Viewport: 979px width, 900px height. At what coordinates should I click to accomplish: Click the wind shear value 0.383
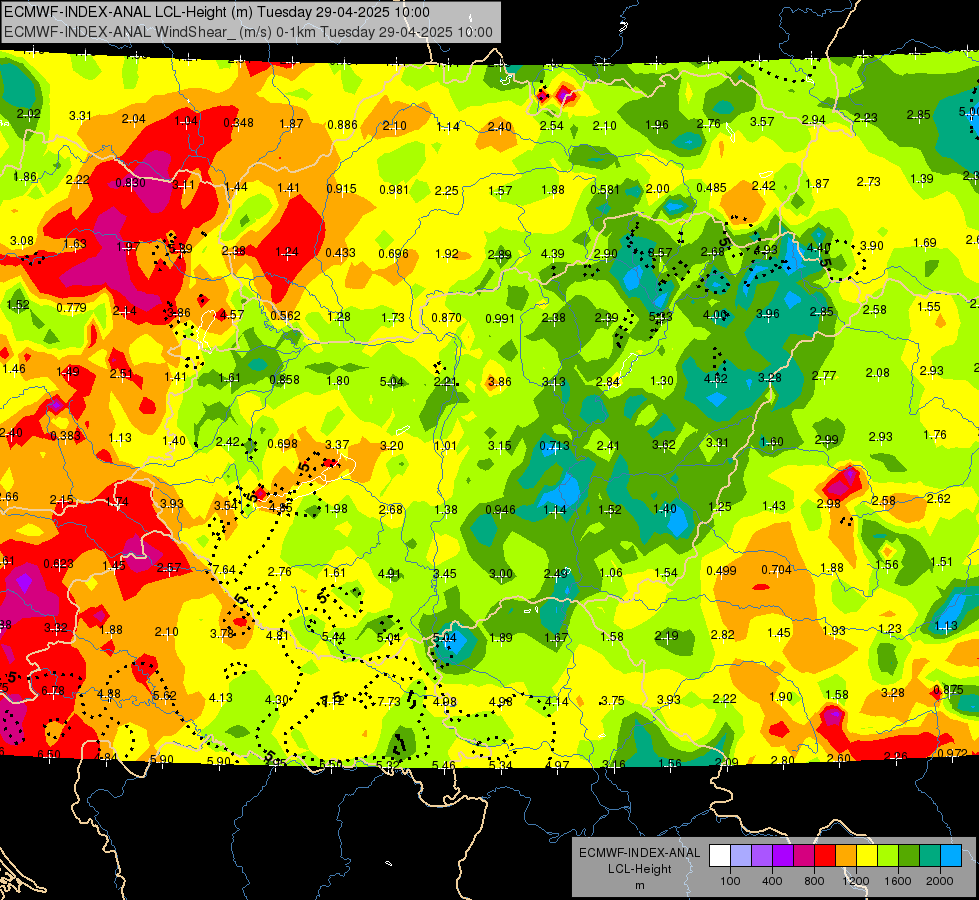click(65, 435)
